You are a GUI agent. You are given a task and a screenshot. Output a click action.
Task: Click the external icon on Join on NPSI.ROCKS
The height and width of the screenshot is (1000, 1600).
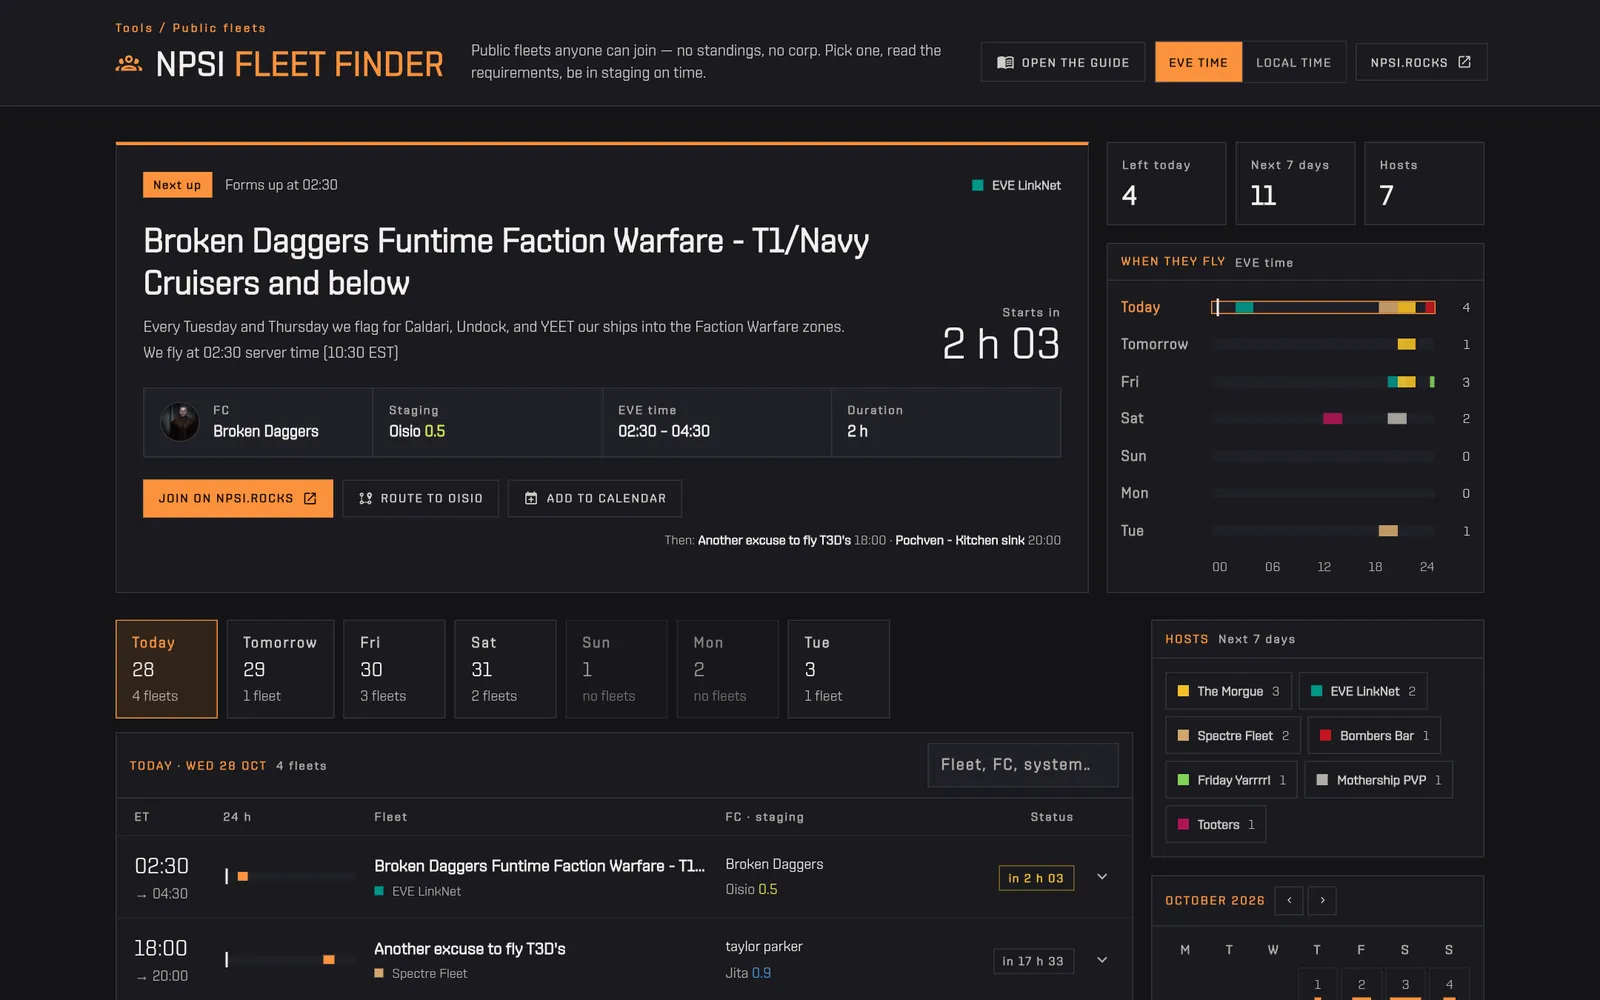point(310,498)
